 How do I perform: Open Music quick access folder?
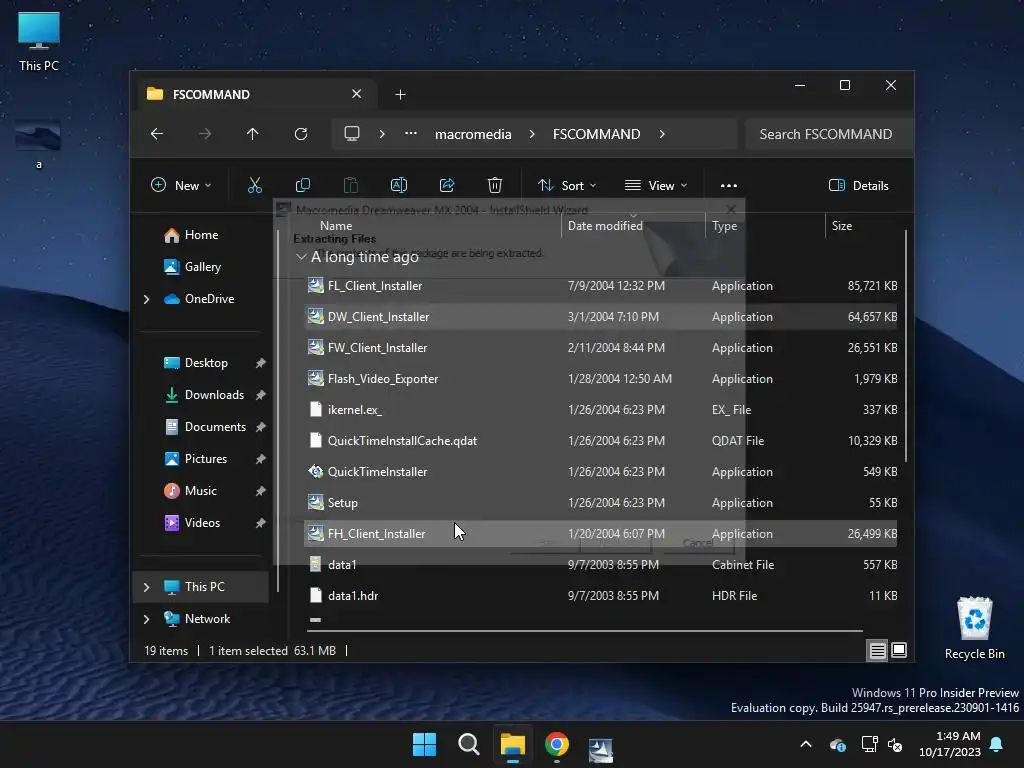pyautogui.click(x=200, y=491)
